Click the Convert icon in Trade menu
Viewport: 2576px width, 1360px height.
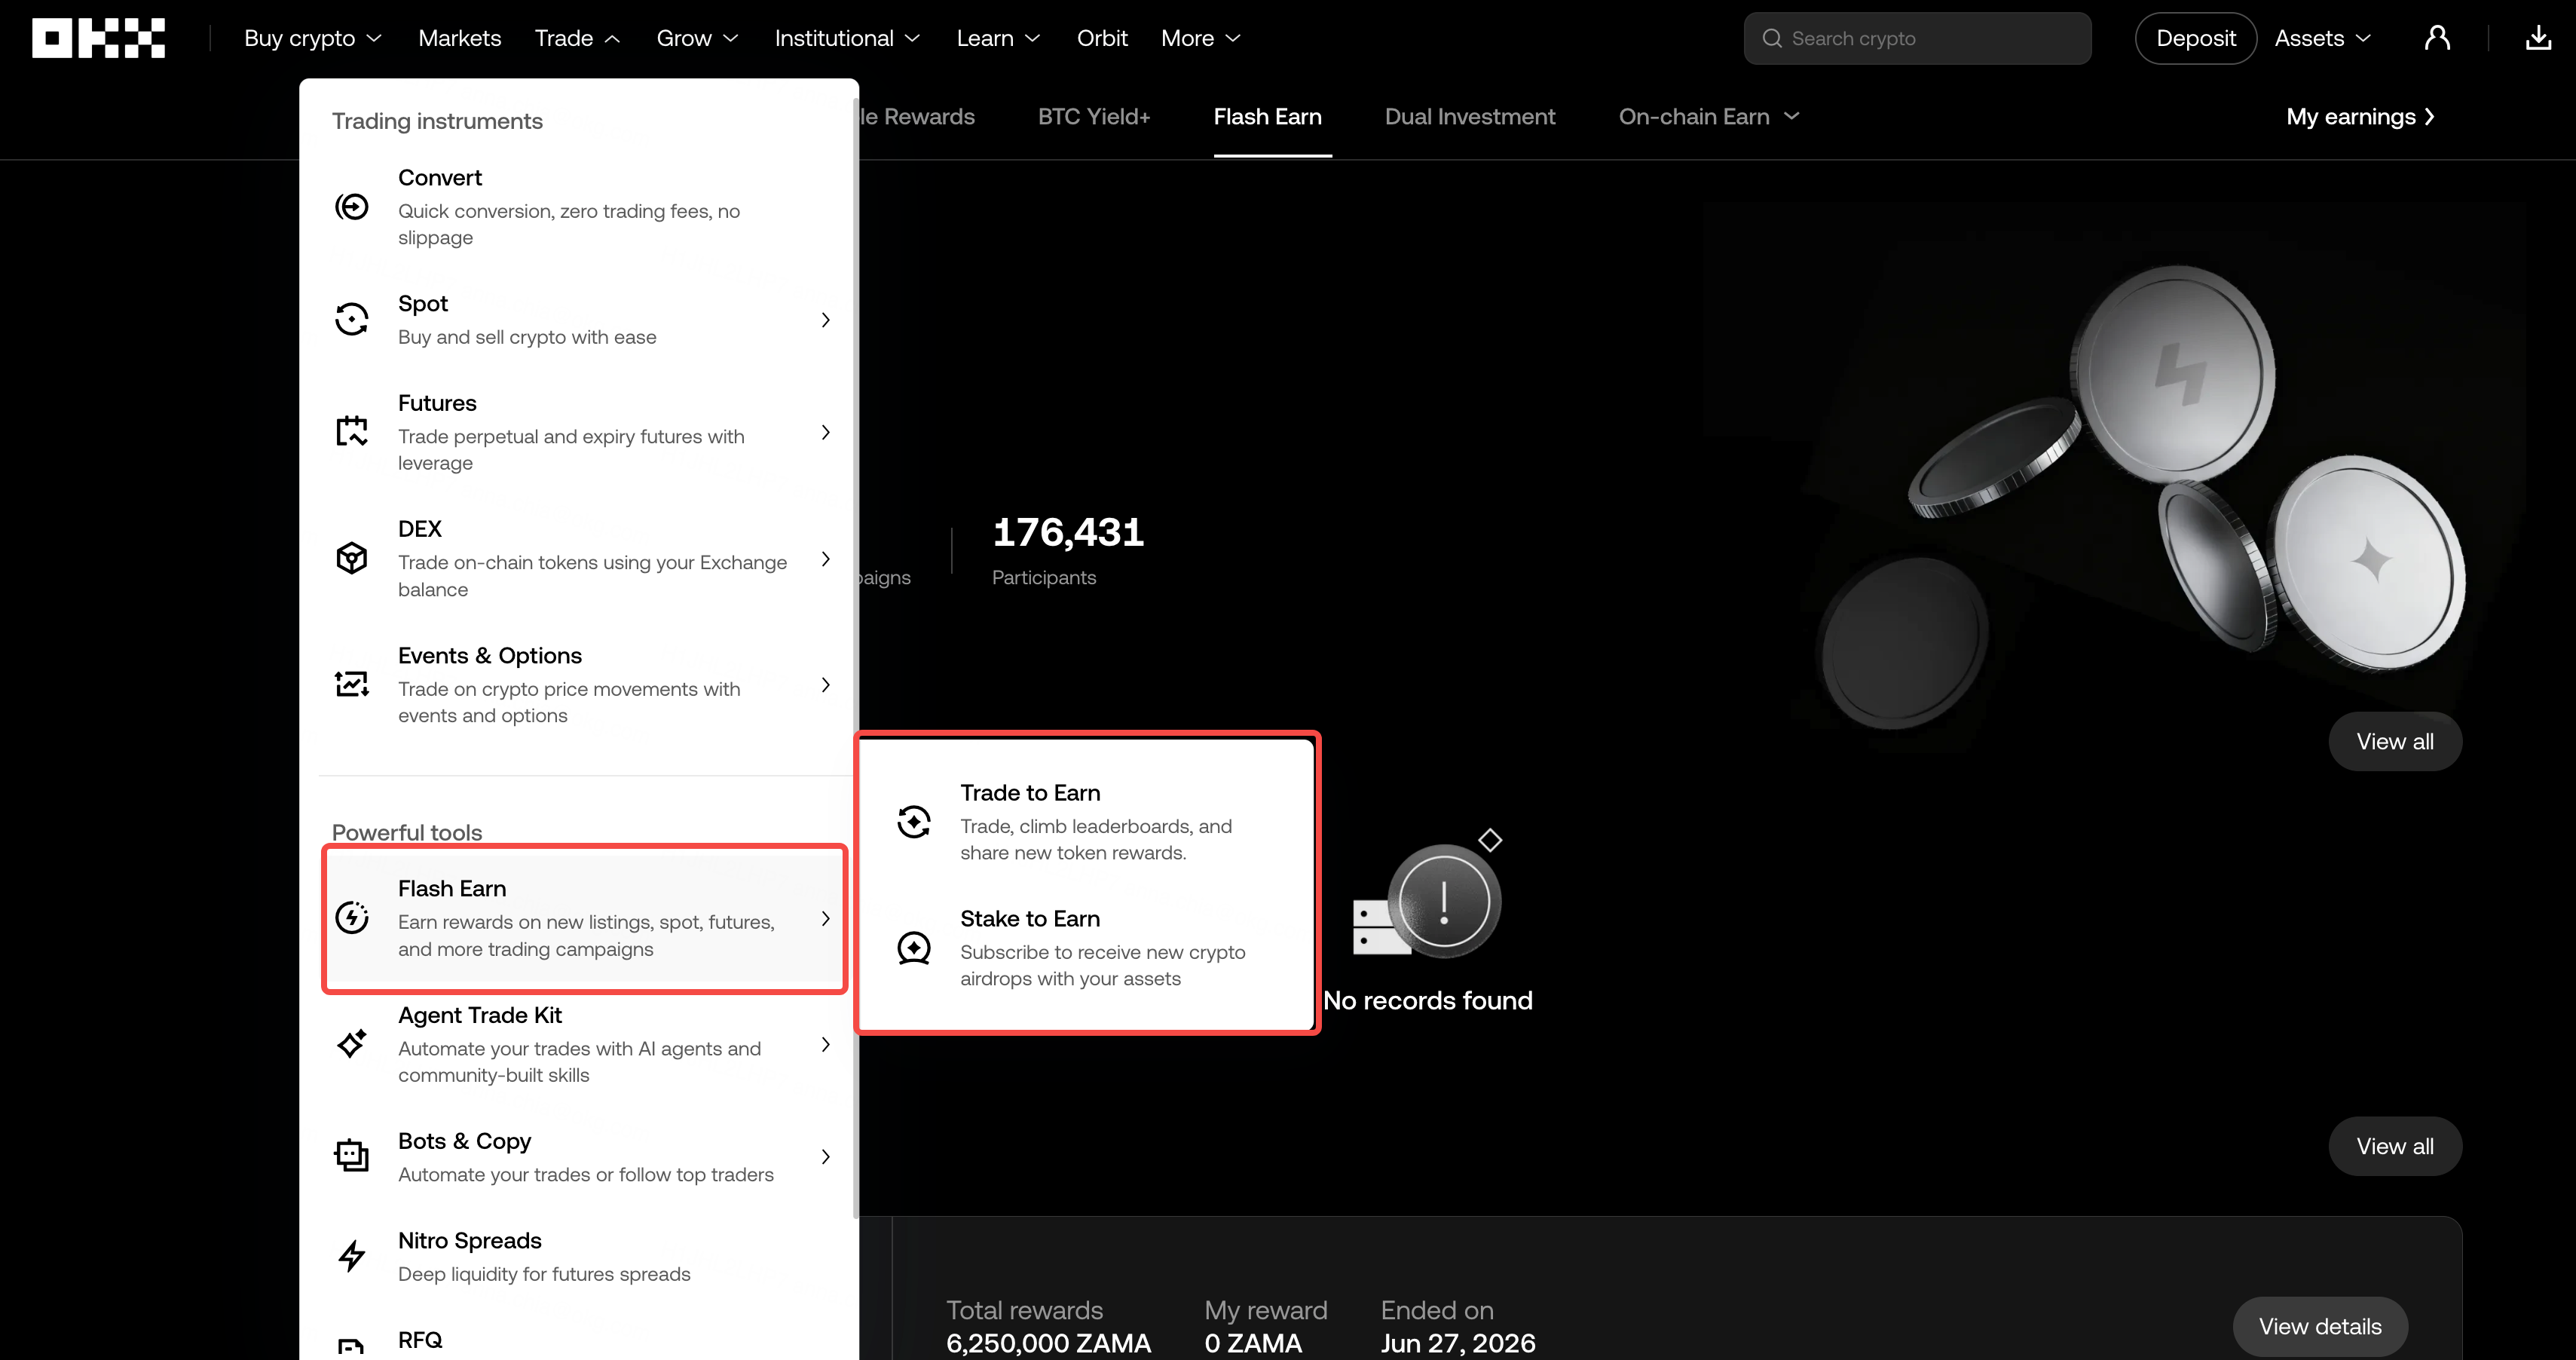pos(352,207)
